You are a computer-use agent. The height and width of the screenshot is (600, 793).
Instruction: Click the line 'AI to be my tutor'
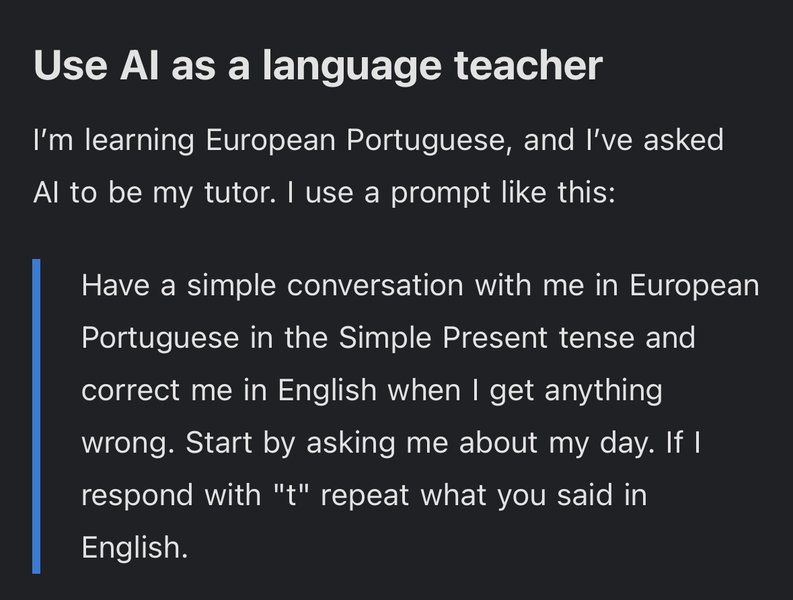324,193
